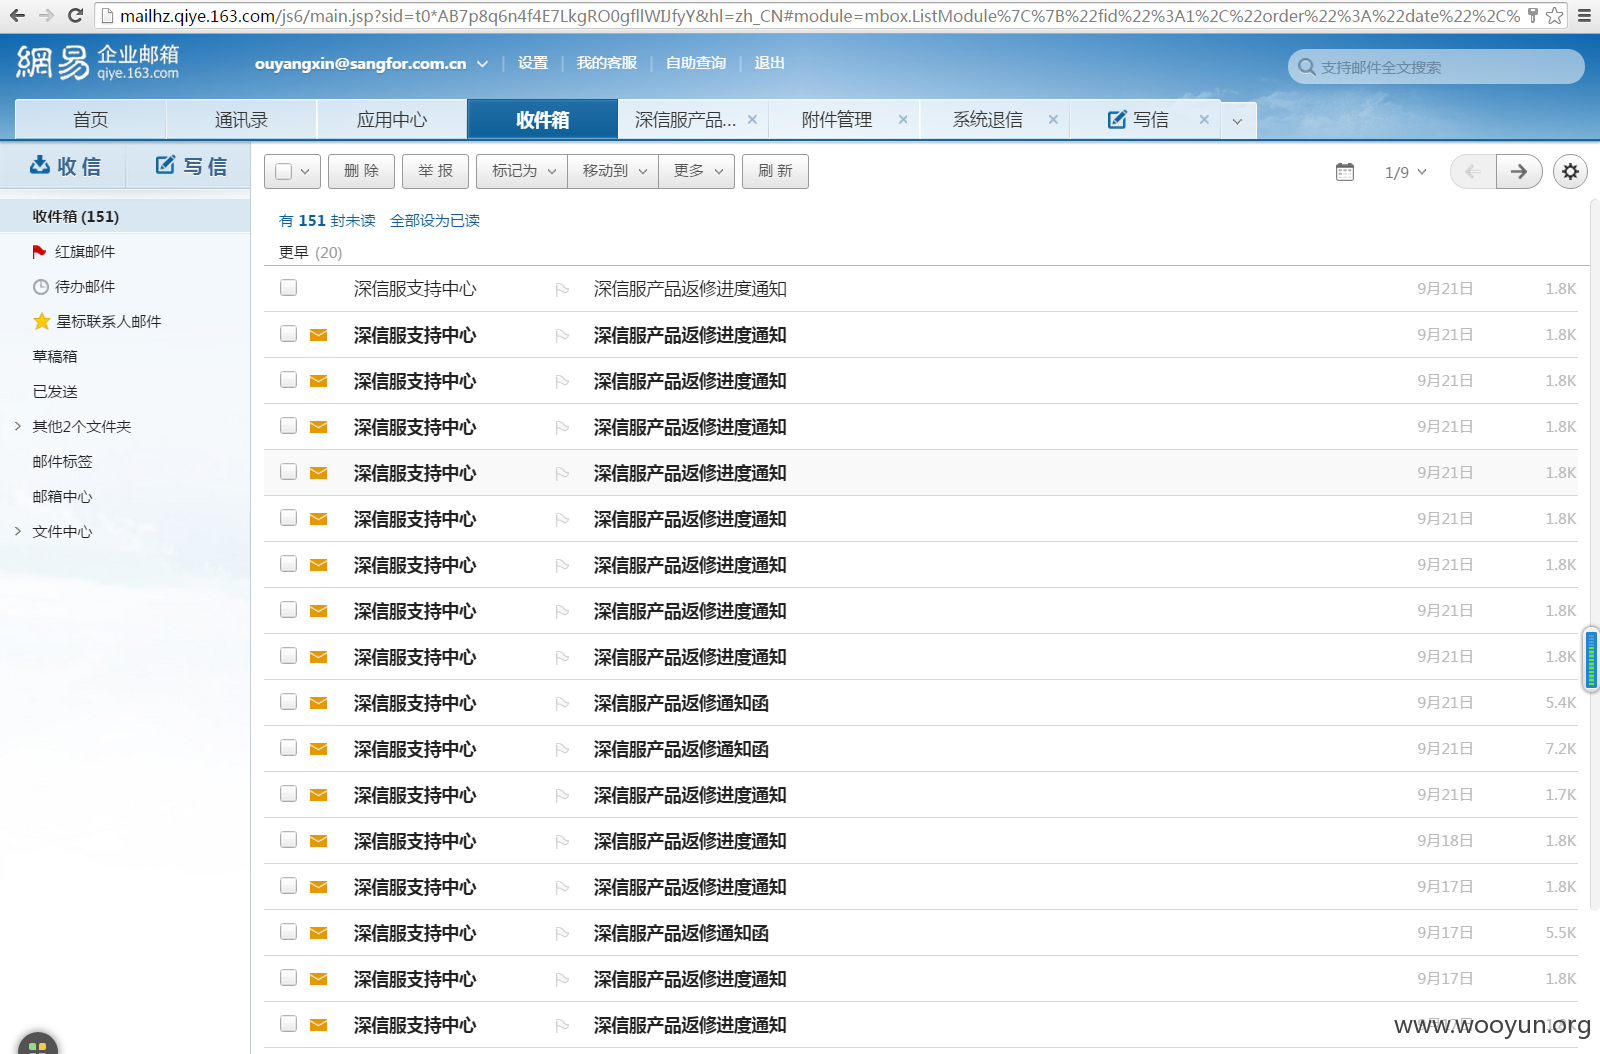The image size is (1600, 1054).
Task: Check the first read message checkbox
Action: pyautogui.click(x=289, y=288)
